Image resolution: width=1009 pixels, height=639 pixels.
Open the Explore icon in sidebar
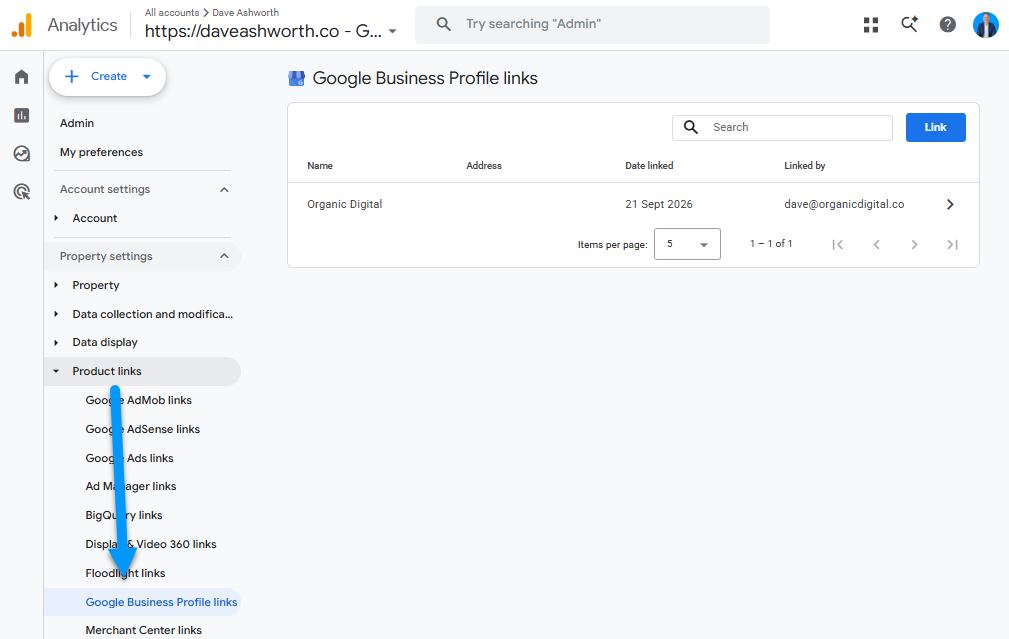click(22, 153)
